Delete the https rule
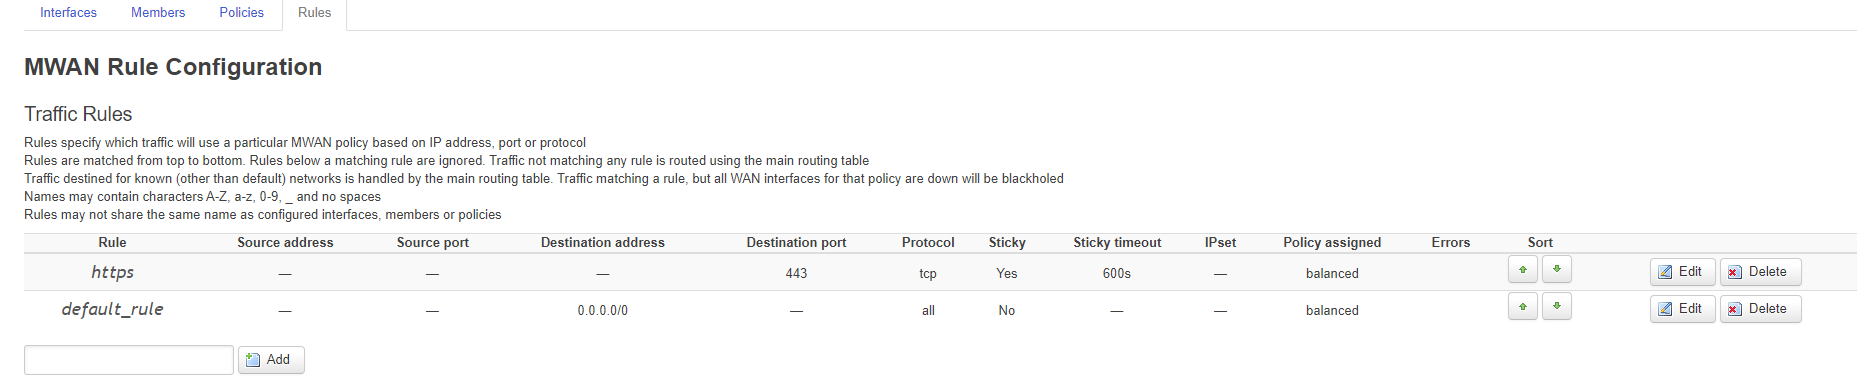Viewport: 1868px width, 389px height. (1760, 272)
